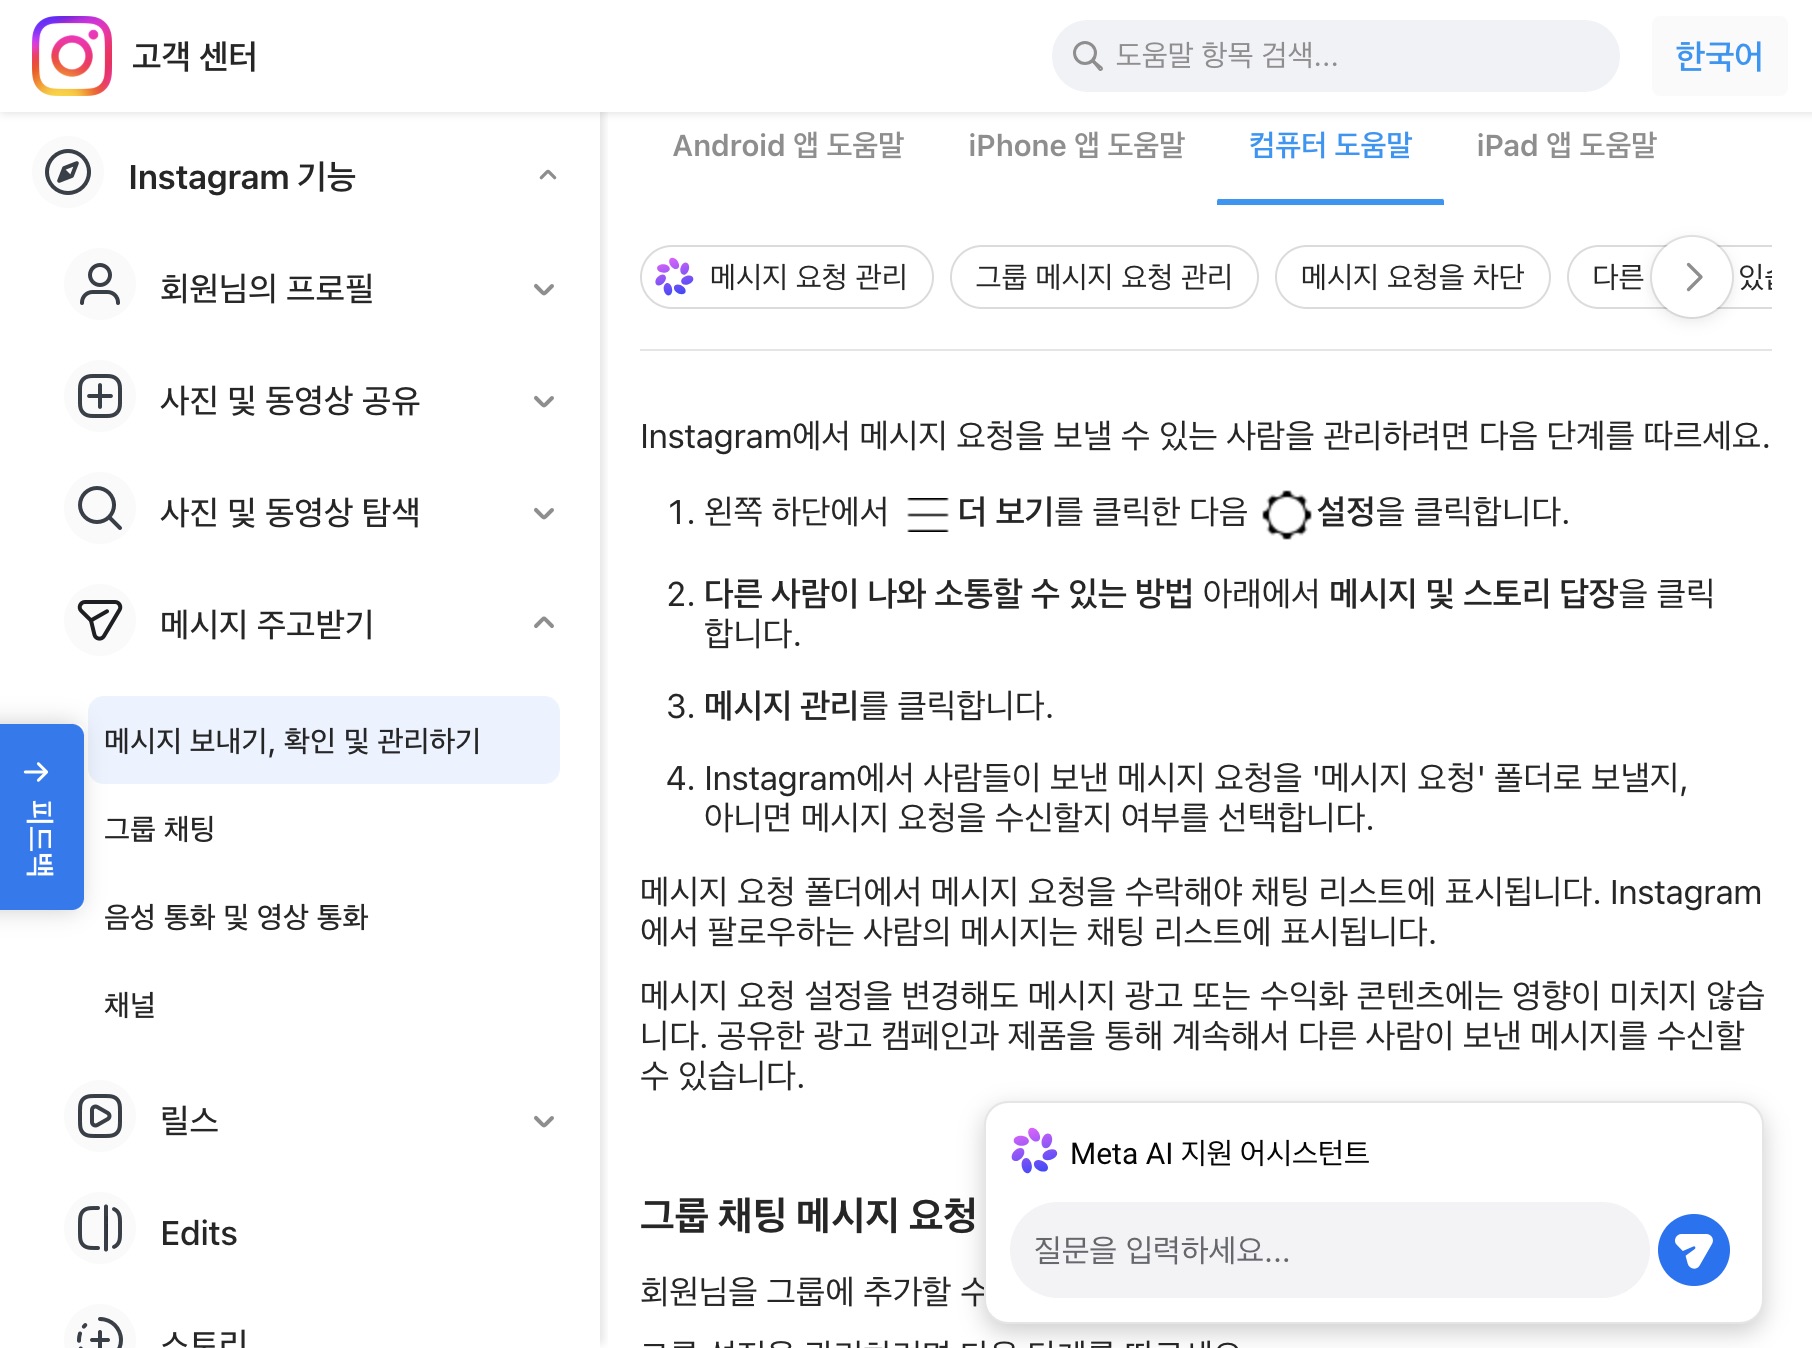
Task: Click the Reels play icon
Action: pyautogui.click(x=100, y=1117)
